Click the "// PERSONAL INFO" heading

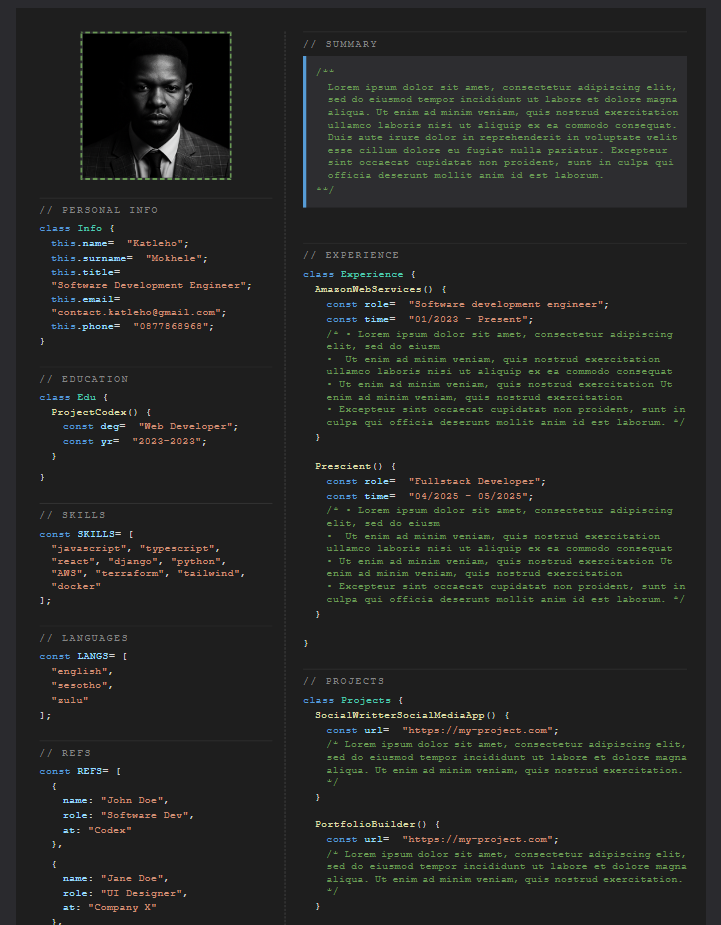click(99, 210)
